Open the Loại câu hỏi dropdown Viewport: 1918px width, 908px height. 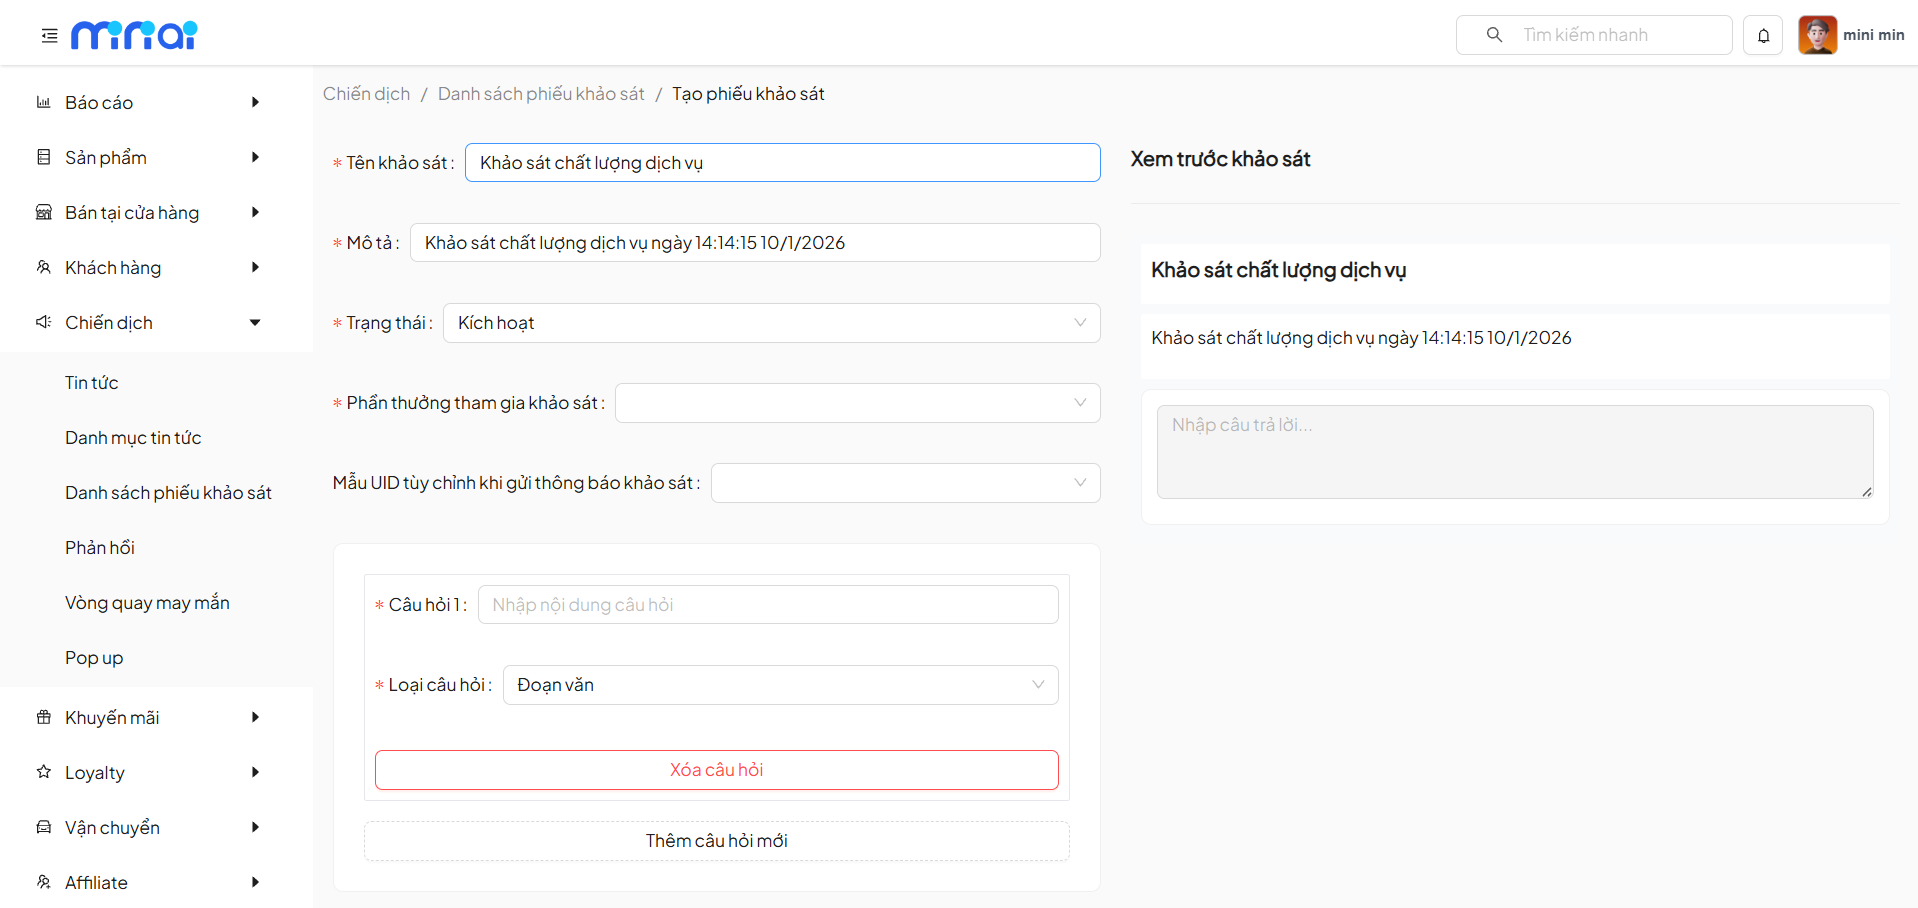click(x=779, y=685)
